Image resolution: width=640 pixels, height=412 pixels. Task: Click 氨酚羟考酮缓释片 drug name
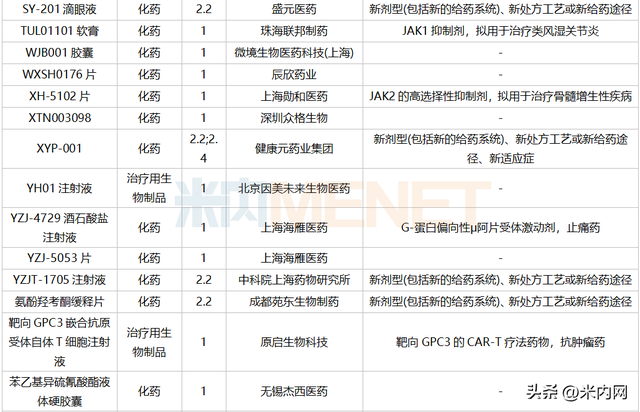(x=60, y=302)
